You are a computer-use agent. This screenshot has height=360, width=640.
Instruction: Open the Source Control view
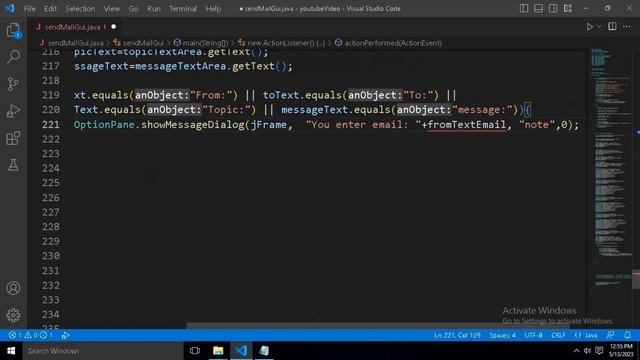point(13,84)
